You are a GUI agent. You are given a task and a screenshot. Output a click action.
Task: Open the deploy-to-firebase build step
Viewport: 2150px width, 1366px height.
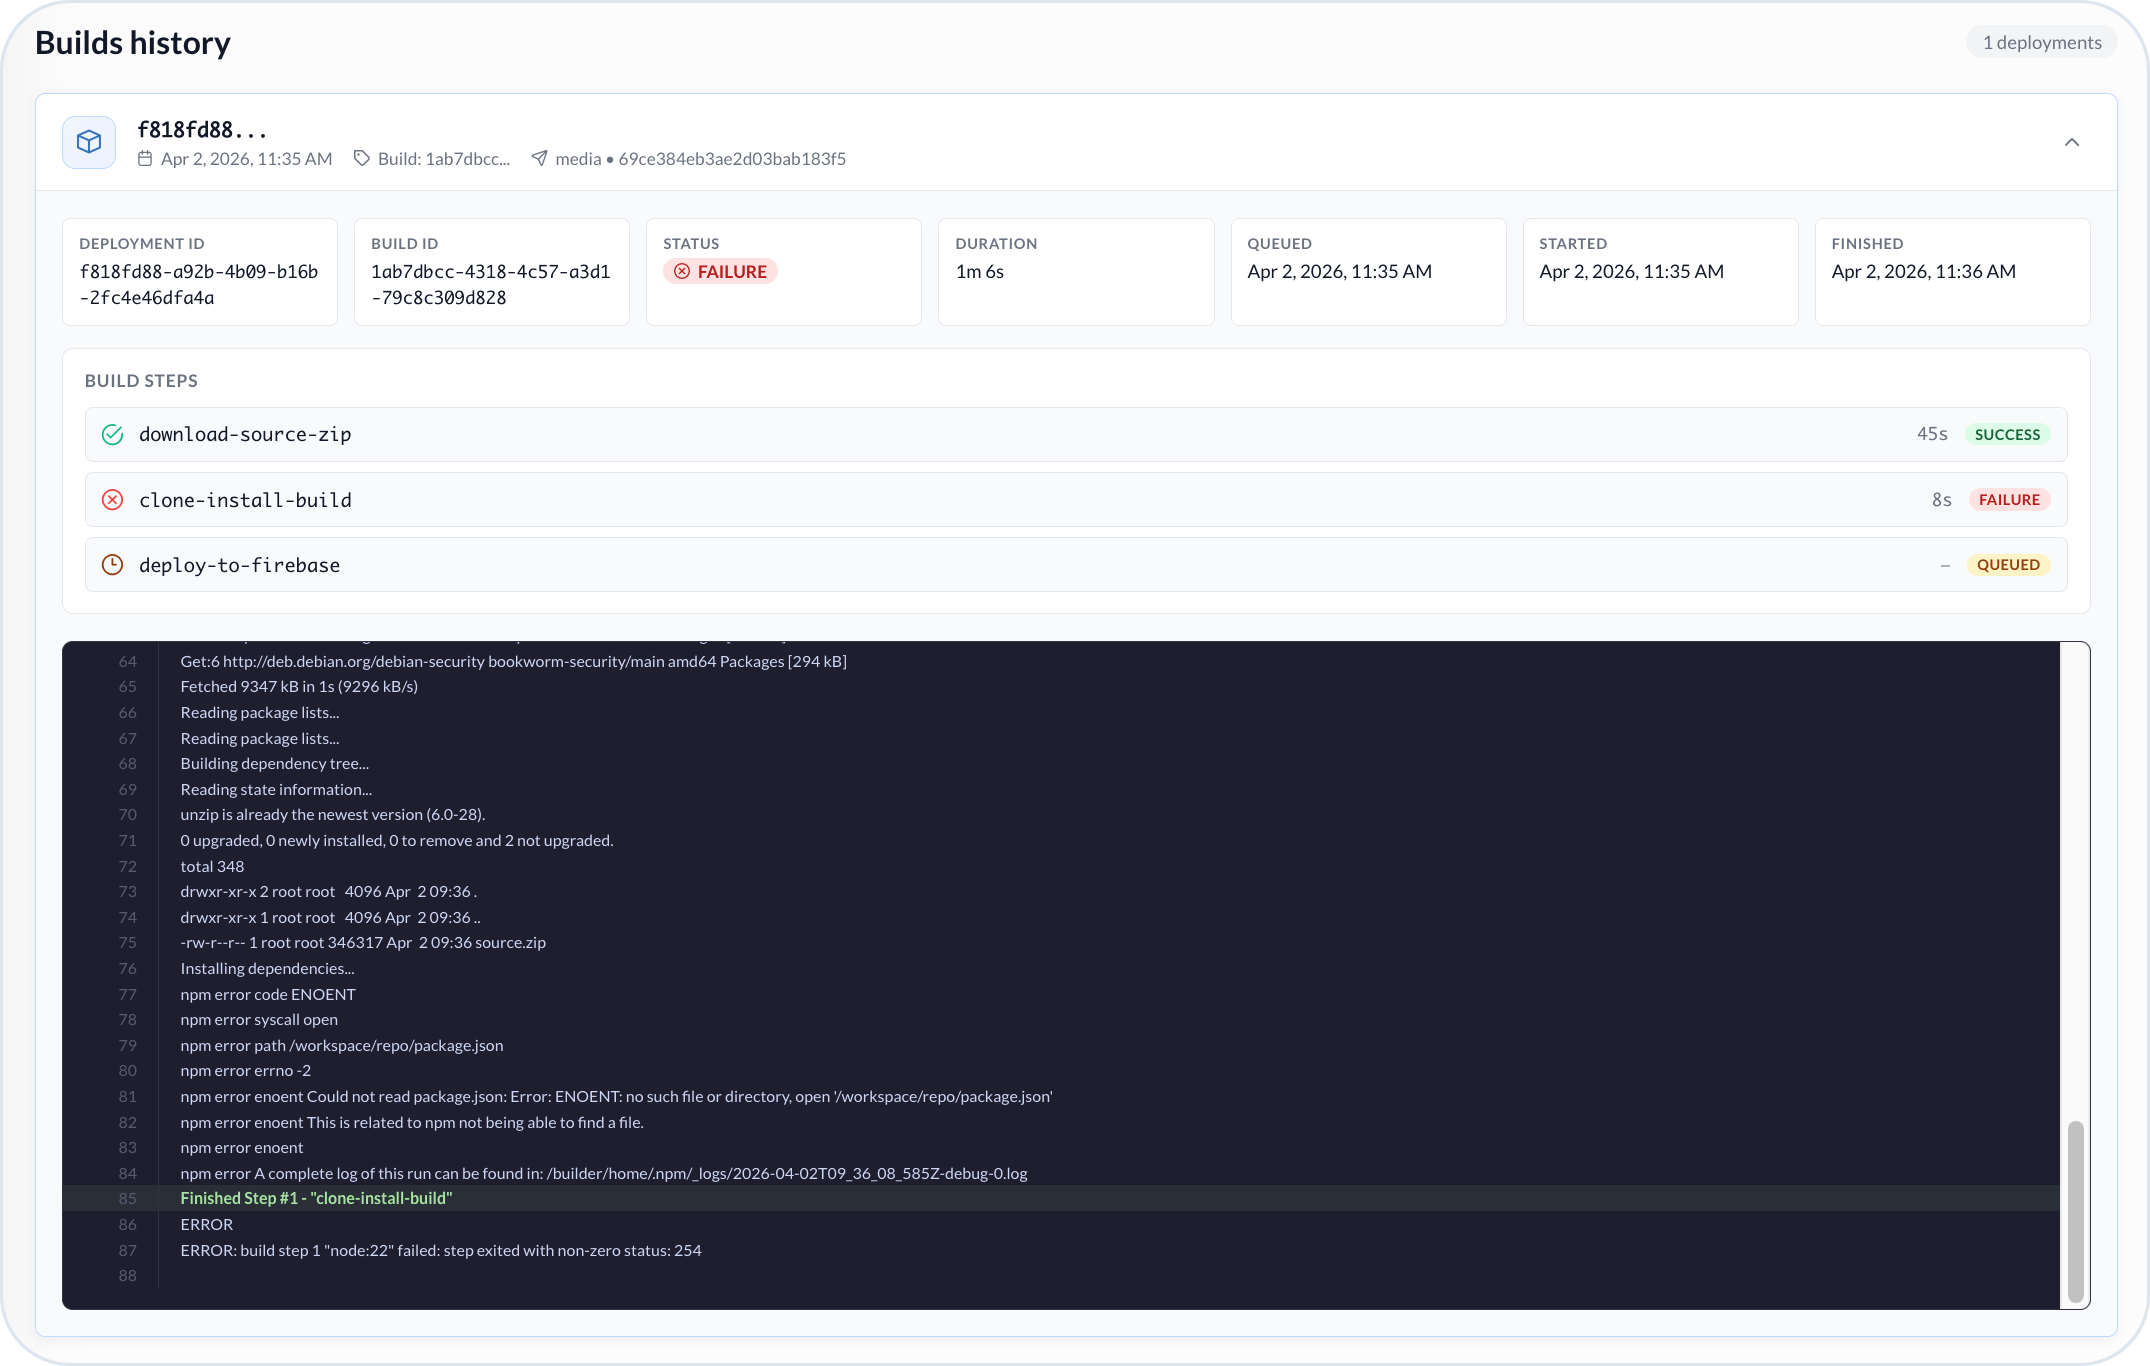1076,564
